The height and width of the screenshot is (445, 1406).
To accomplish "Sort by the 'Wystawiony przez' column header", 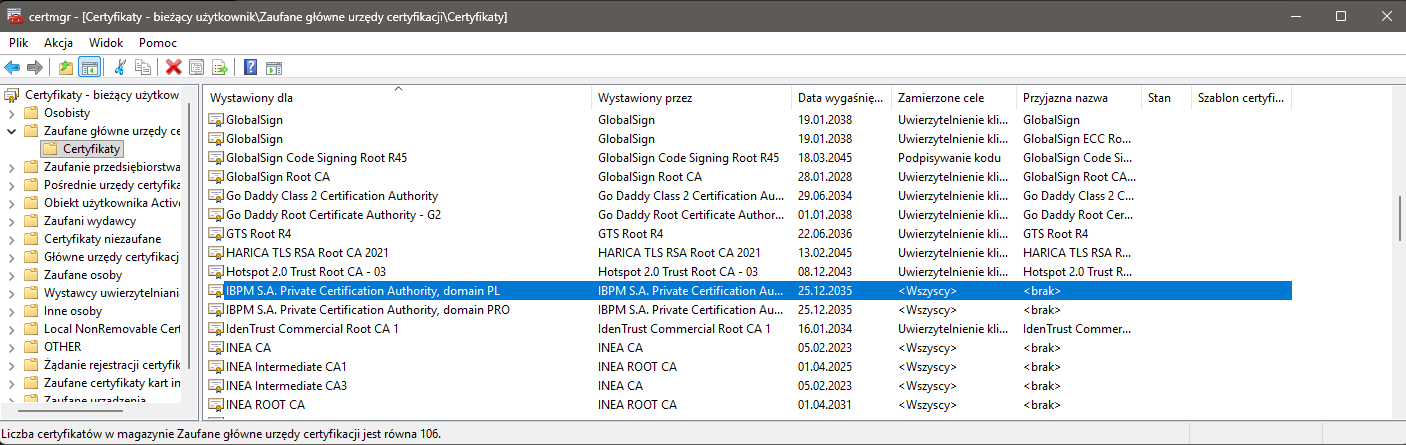I will tap(692, 98).
